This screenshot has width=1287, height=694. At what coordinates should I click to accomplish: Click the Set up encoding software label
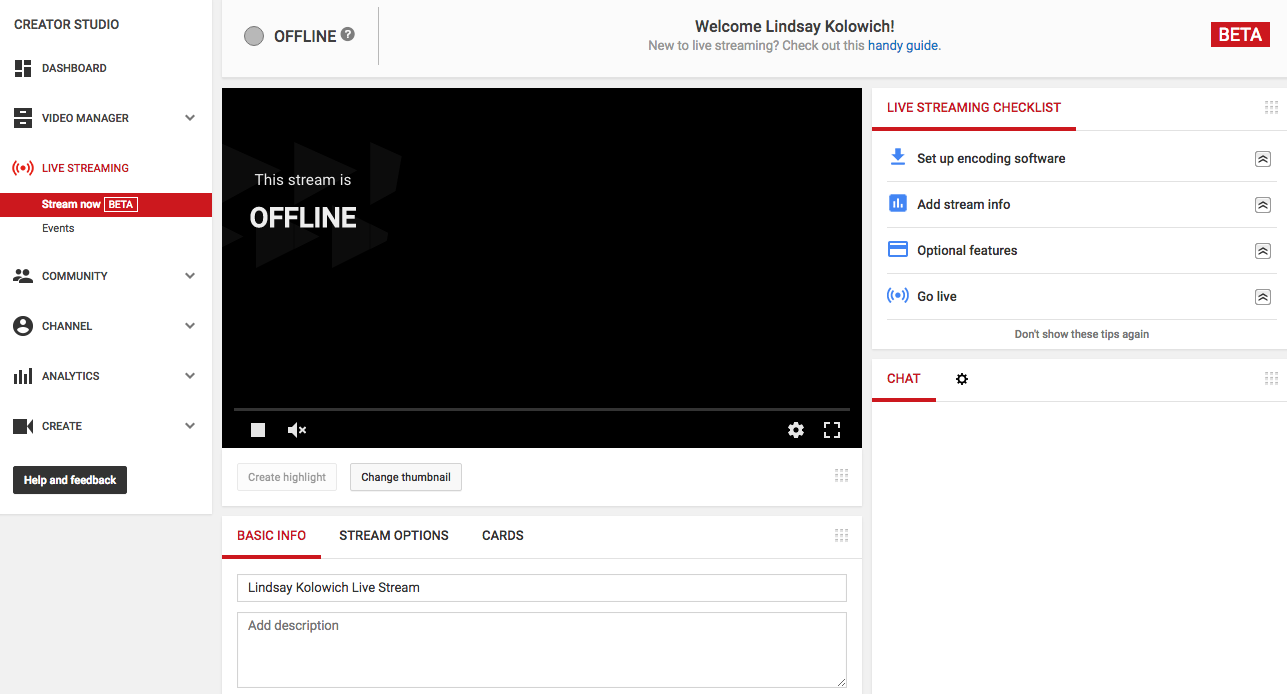[x=991, y=159]
